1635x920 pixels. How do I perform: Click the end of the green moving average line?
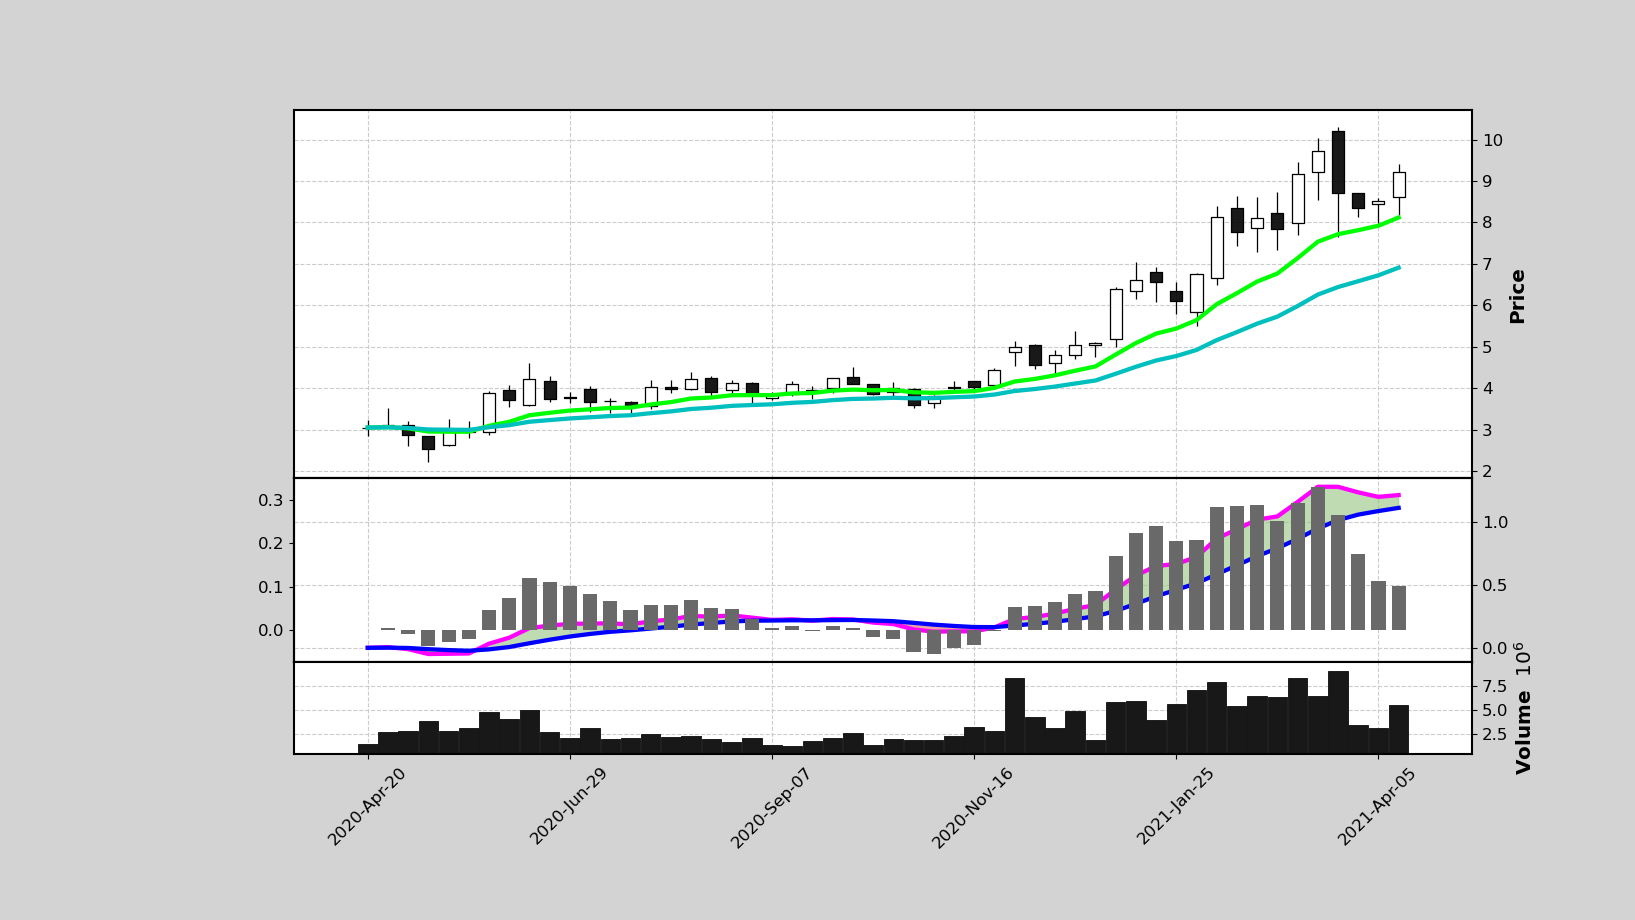point(1398,217)
